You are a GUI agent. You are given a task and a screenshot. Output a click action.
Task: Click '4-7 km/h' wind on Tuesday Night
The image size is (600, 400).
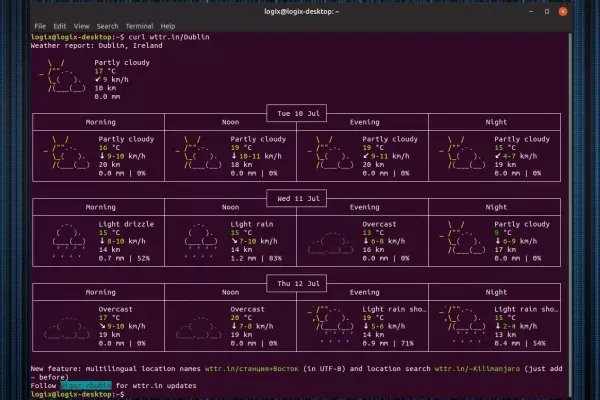click(520, 156)
